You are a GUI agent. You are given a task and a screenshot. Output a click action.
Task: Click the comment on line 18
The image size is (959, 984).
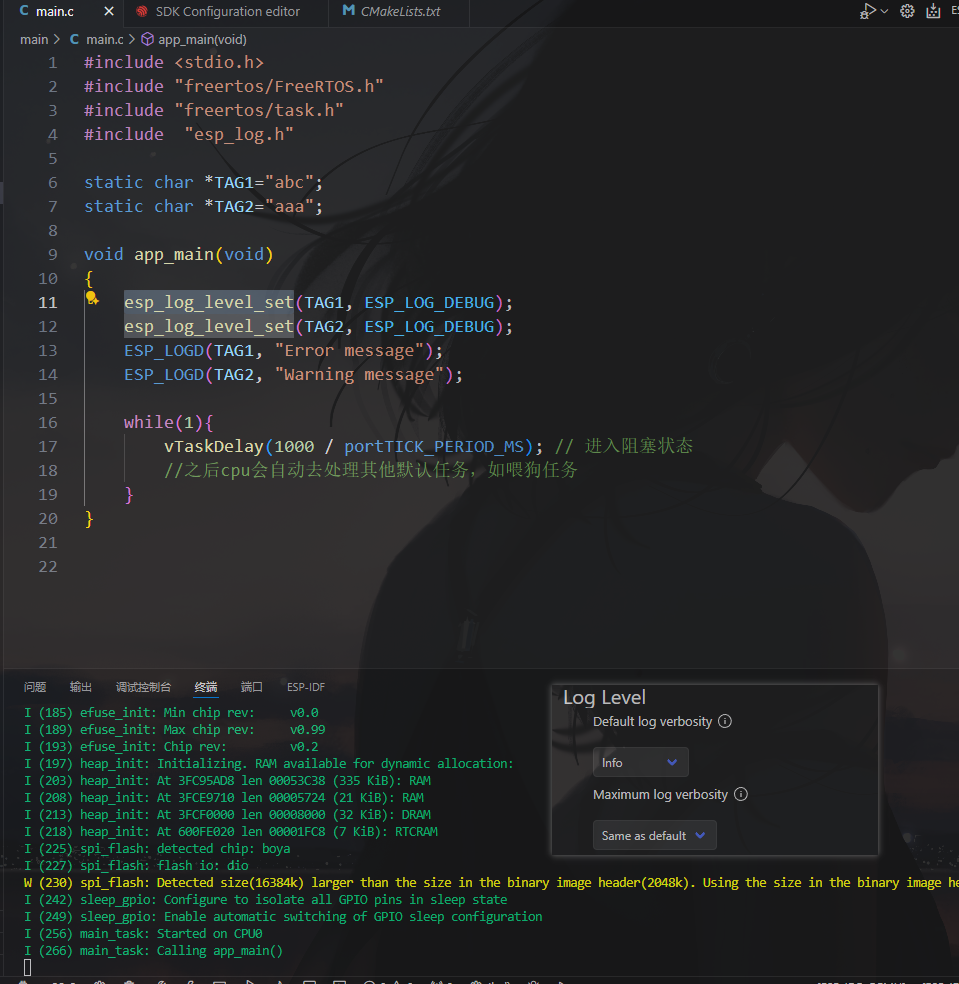(x=370, y=470)
